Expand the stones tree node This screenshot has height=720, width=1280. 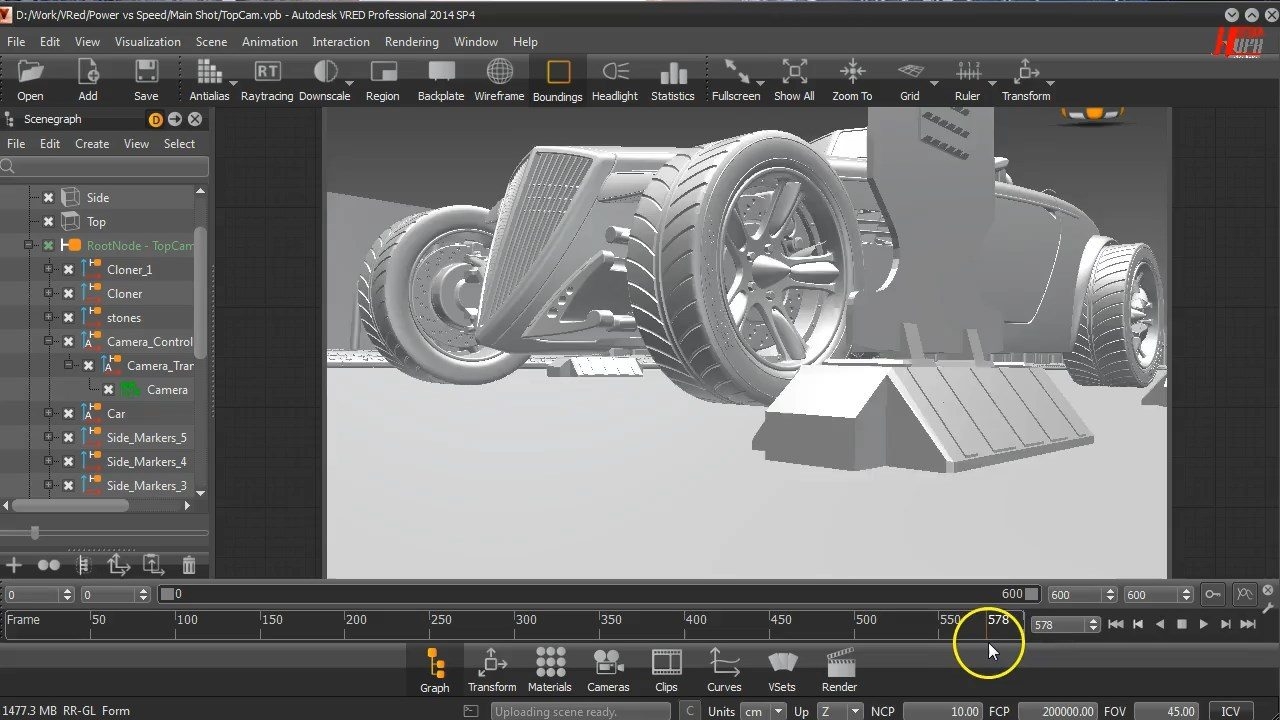48,318
